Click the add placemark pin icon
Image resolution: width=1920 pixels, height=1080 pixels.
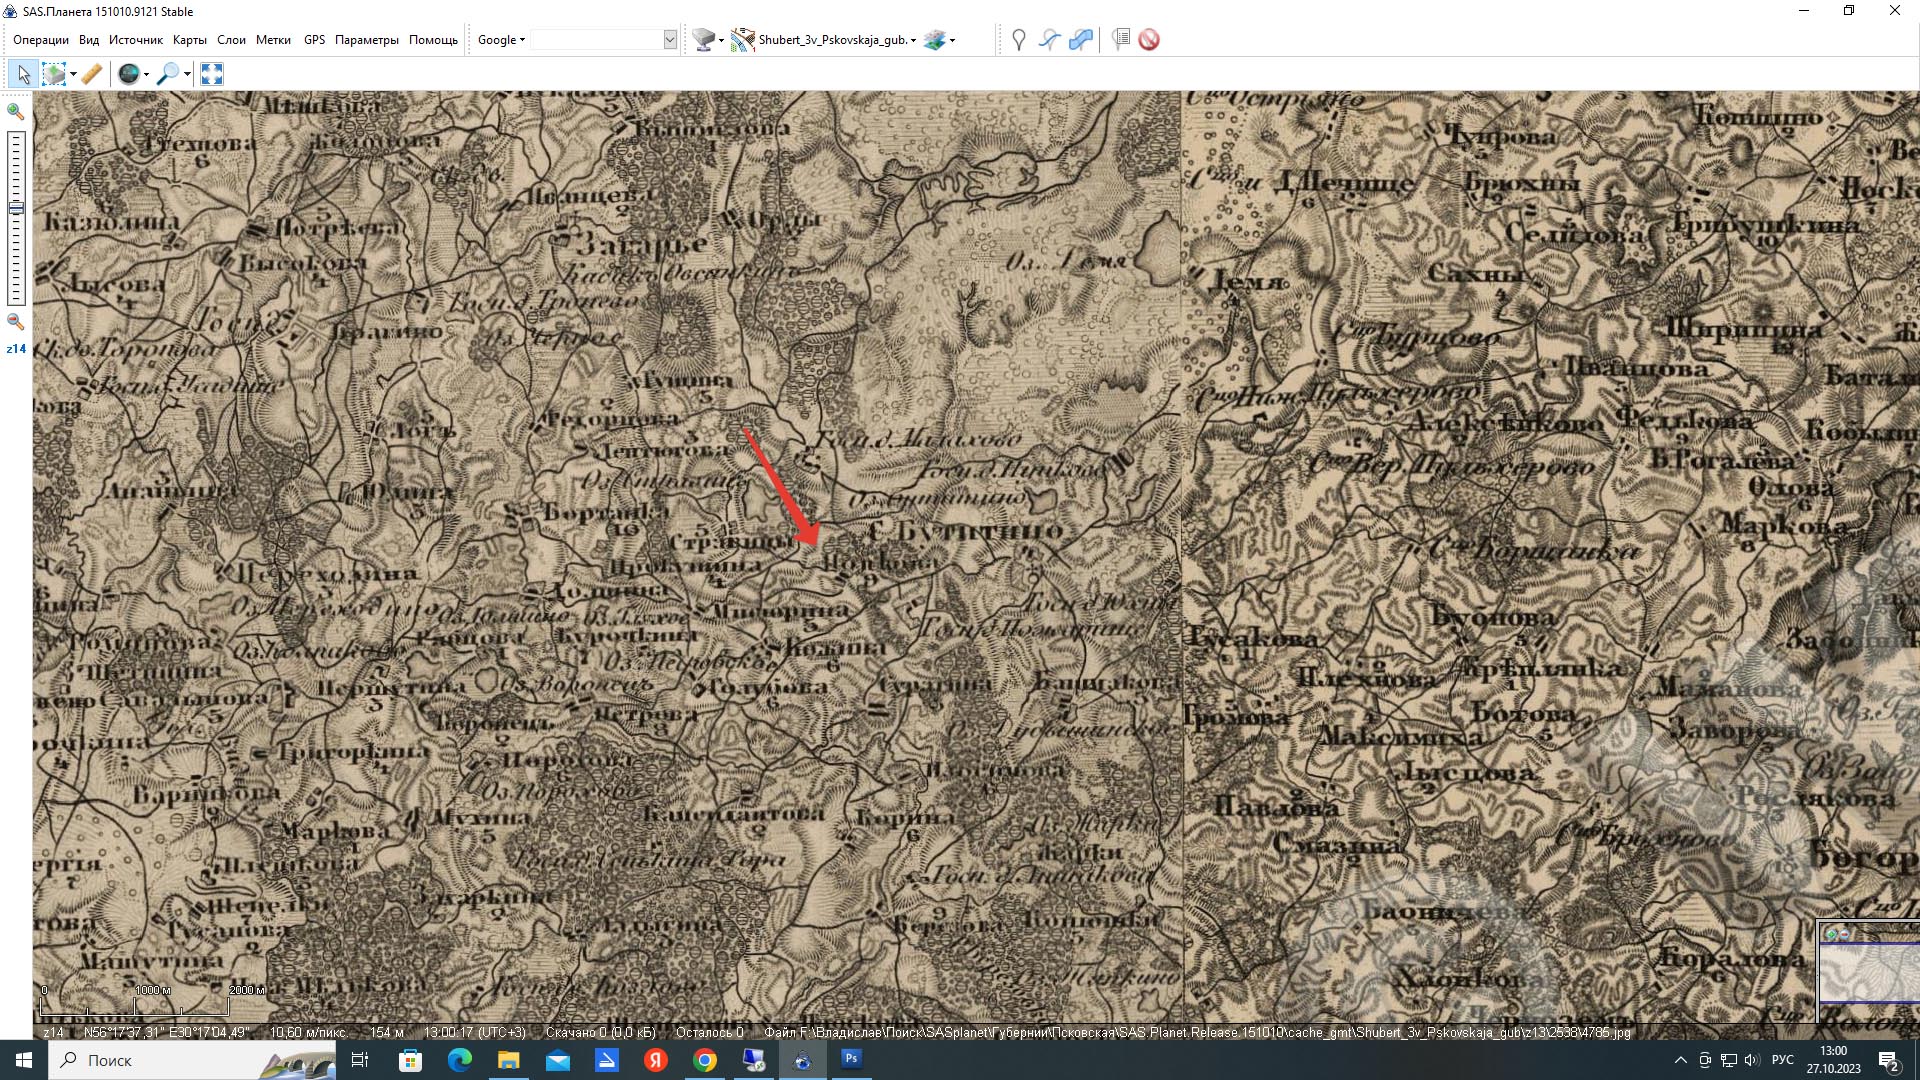click(x=1018, y=40)
